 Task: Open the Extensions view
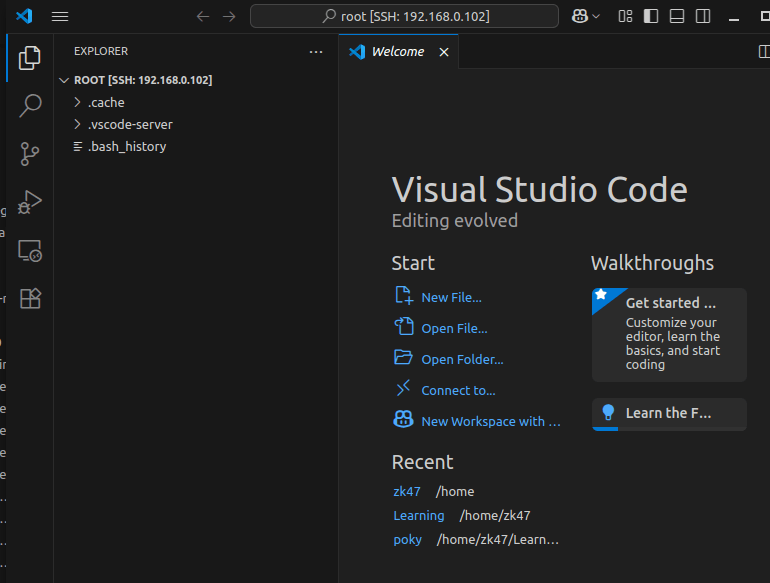pyautogui.click(x=30, y=298)
